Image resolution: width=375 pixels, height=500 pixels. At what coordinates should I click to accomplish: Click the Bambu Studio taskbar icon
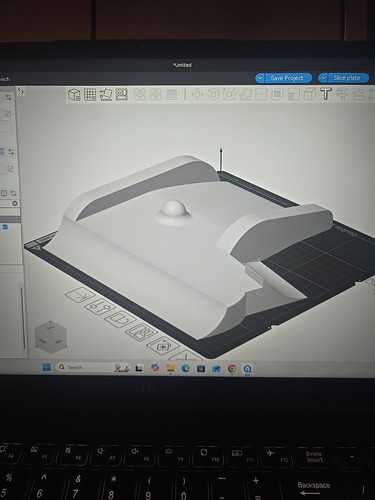(x=247, y=369)
